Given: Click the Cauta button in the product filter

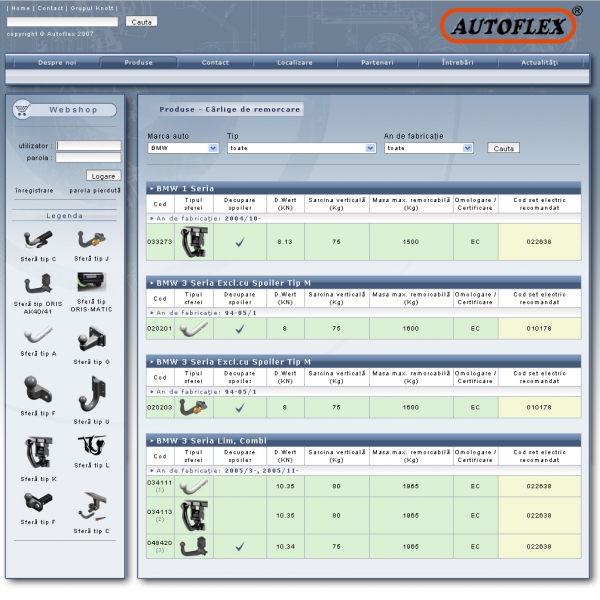Looking at the screenshot, I should coord(503,148).
